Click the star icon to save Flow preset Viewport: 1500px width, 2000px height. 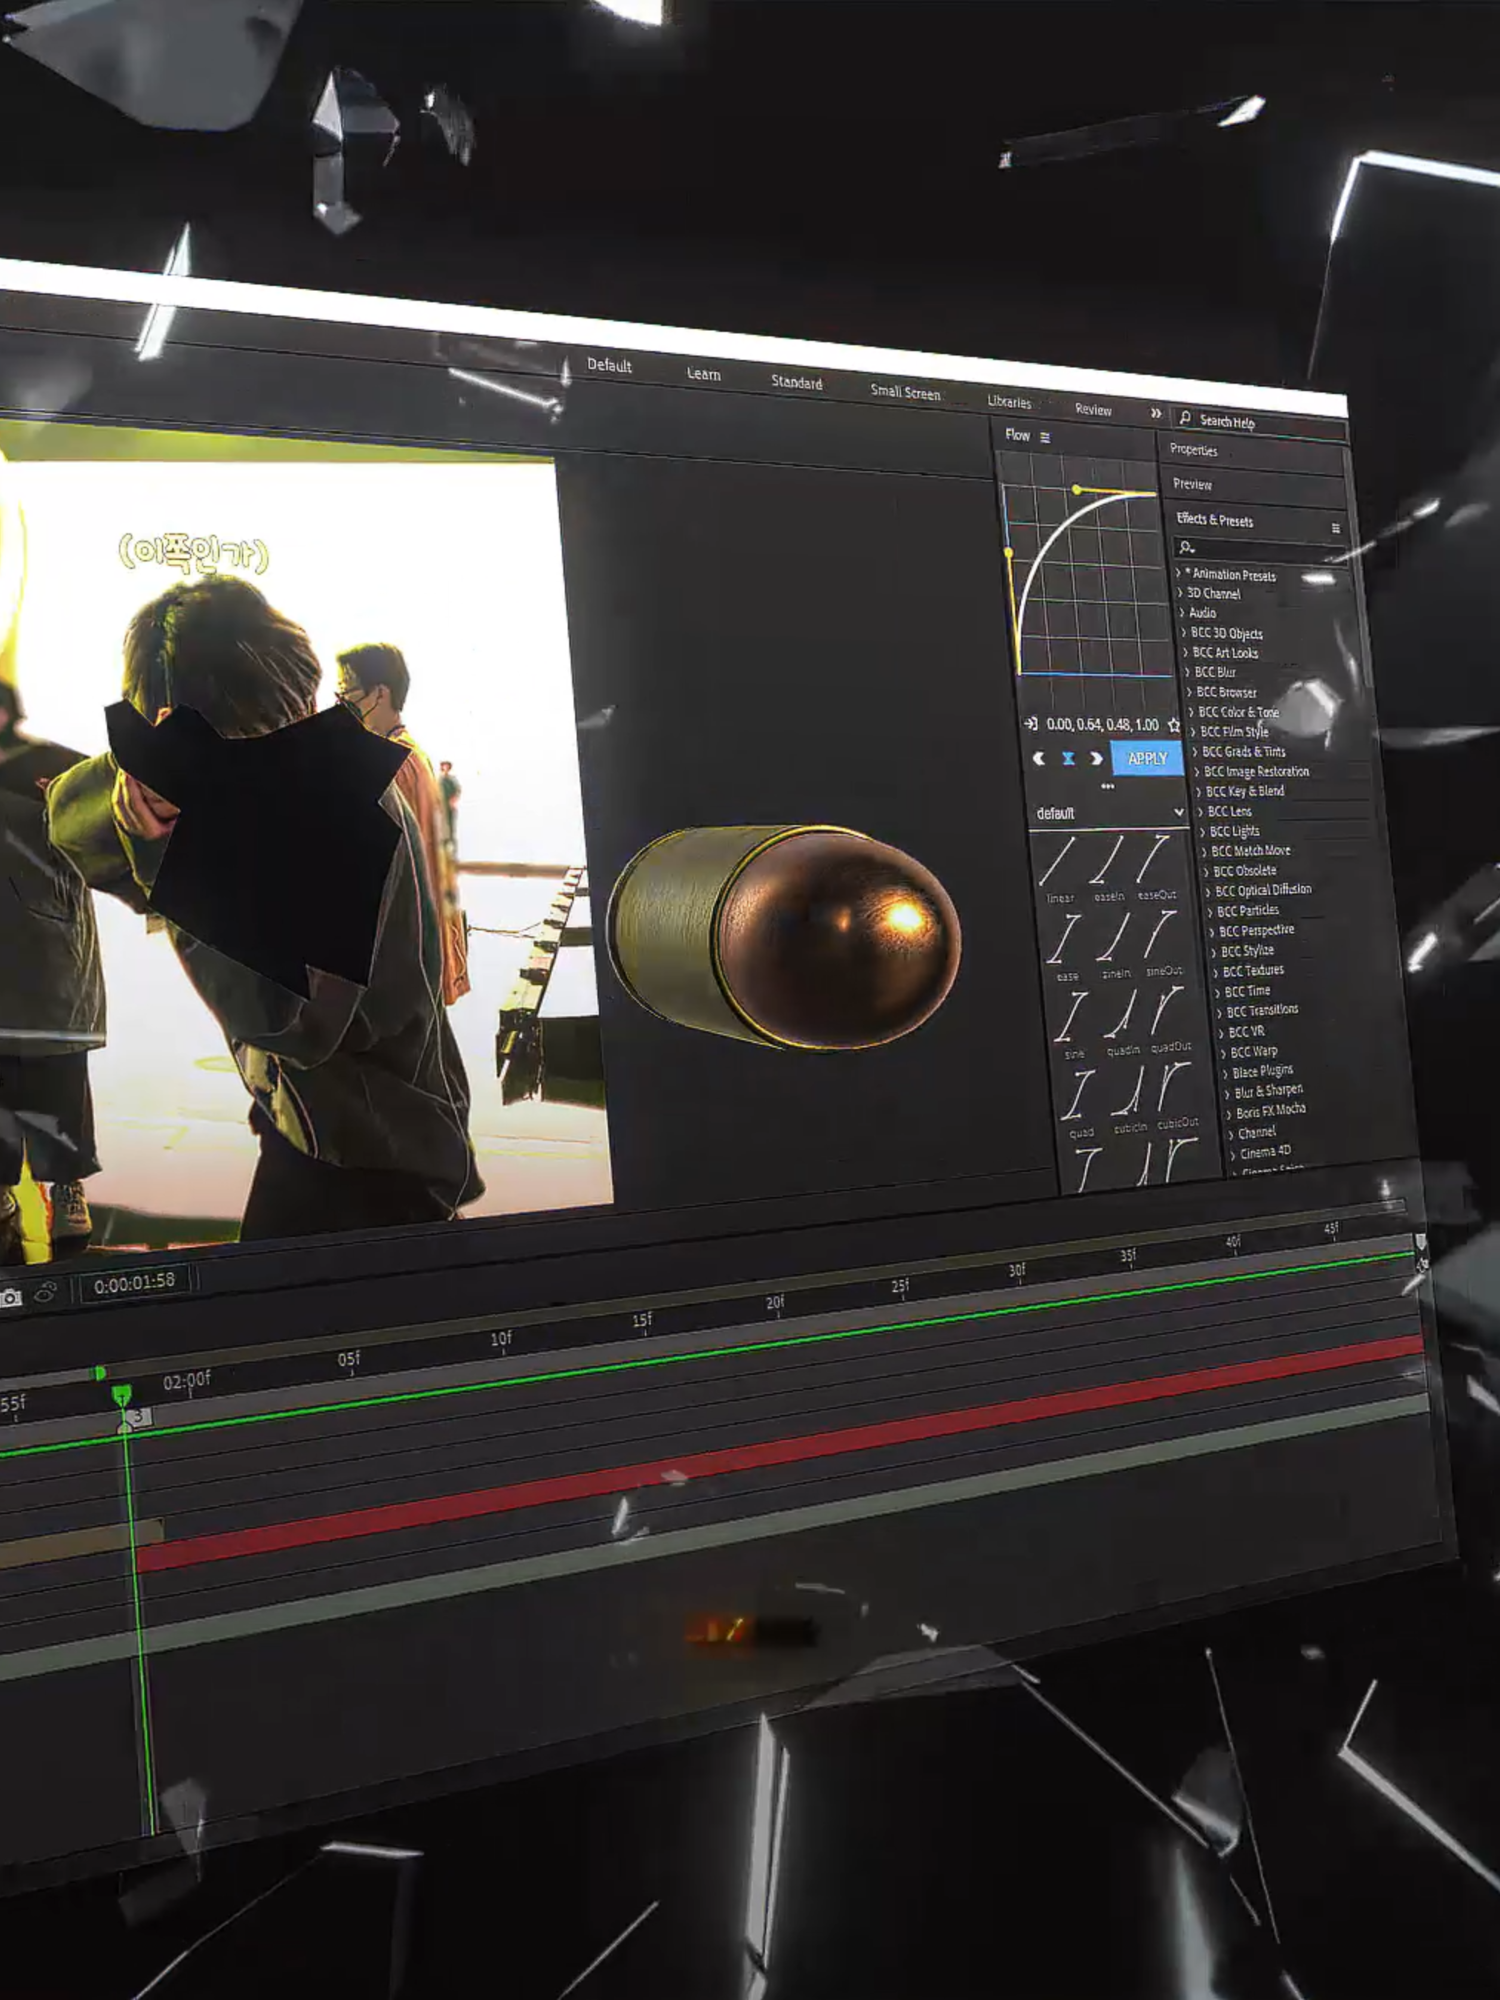point(1174,724)
